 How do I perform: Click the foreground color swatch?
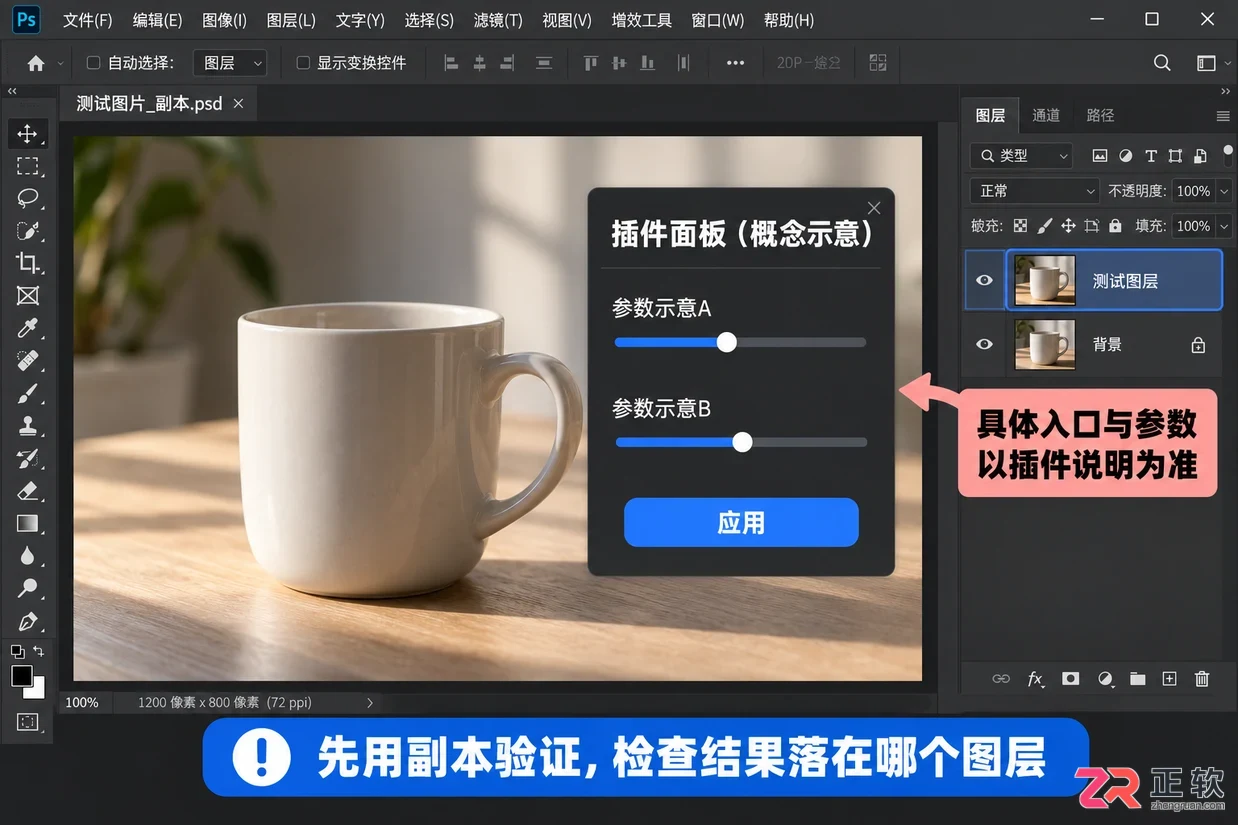(x=22, y=677)
